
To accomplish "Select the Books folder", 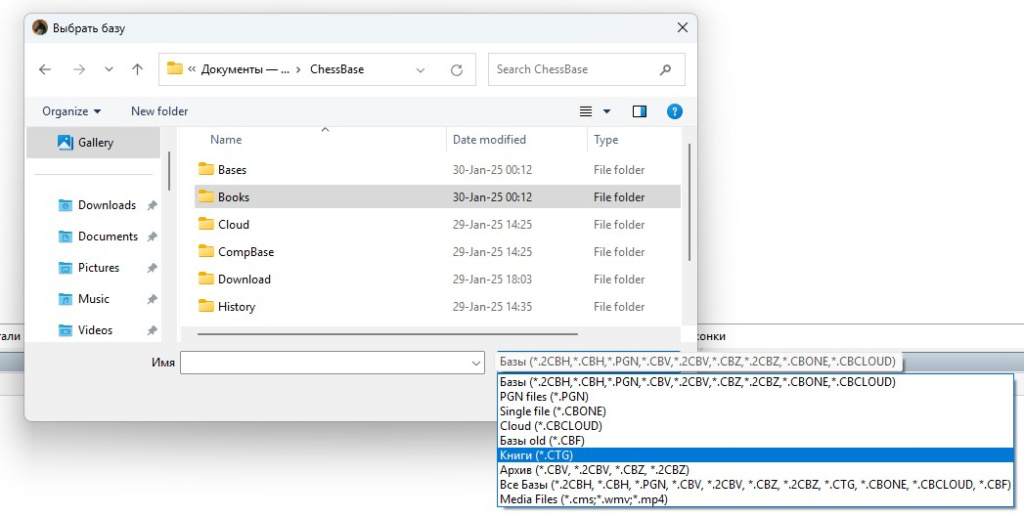I will (438, 197).
